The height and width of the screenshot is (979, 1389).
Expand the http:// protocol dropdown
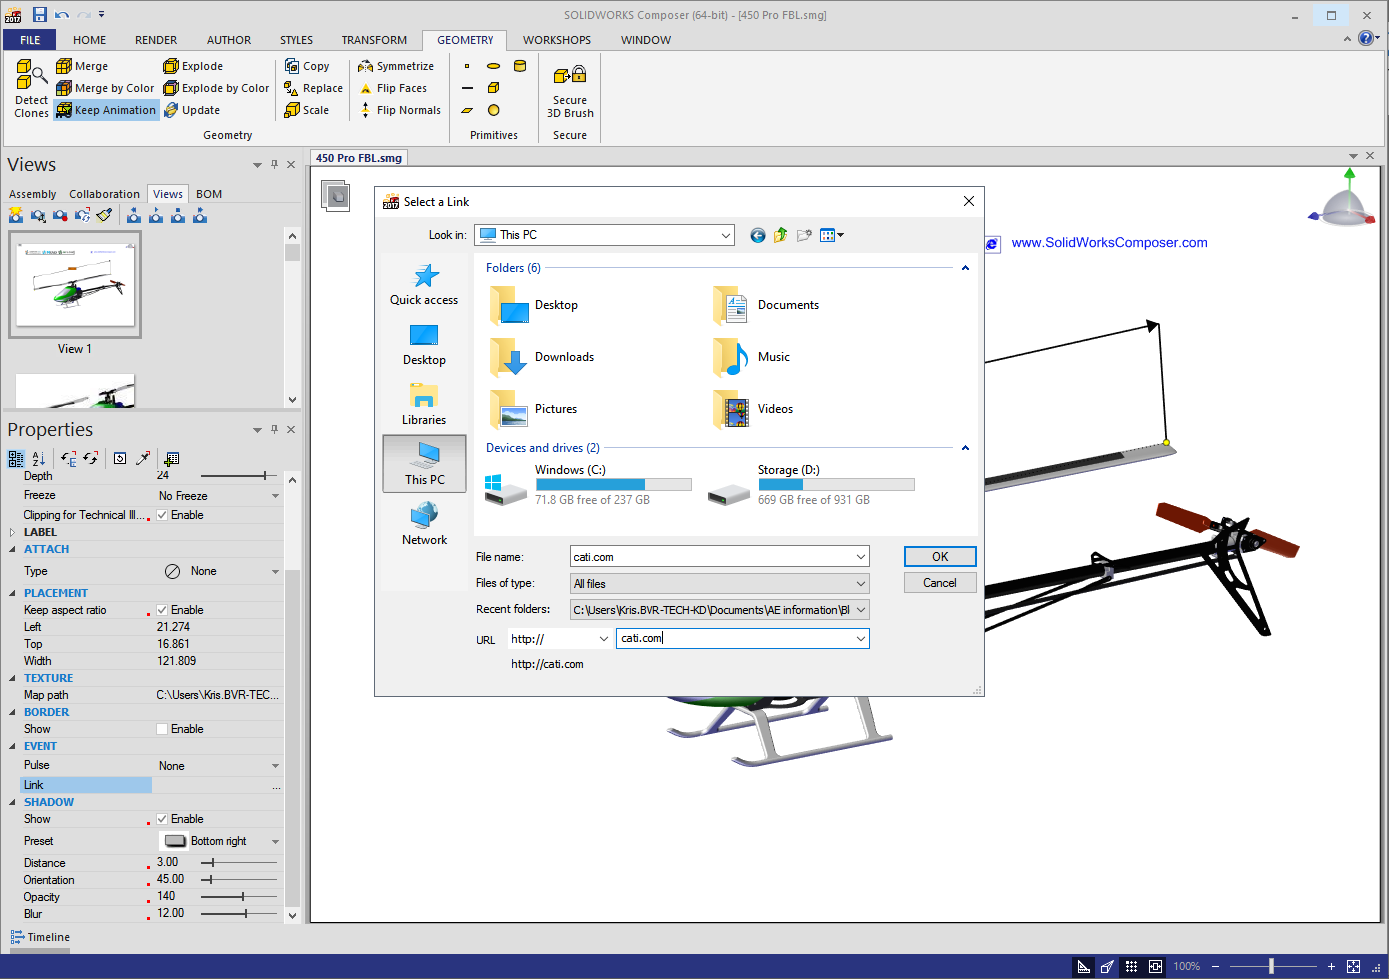(x=603, y=639)
